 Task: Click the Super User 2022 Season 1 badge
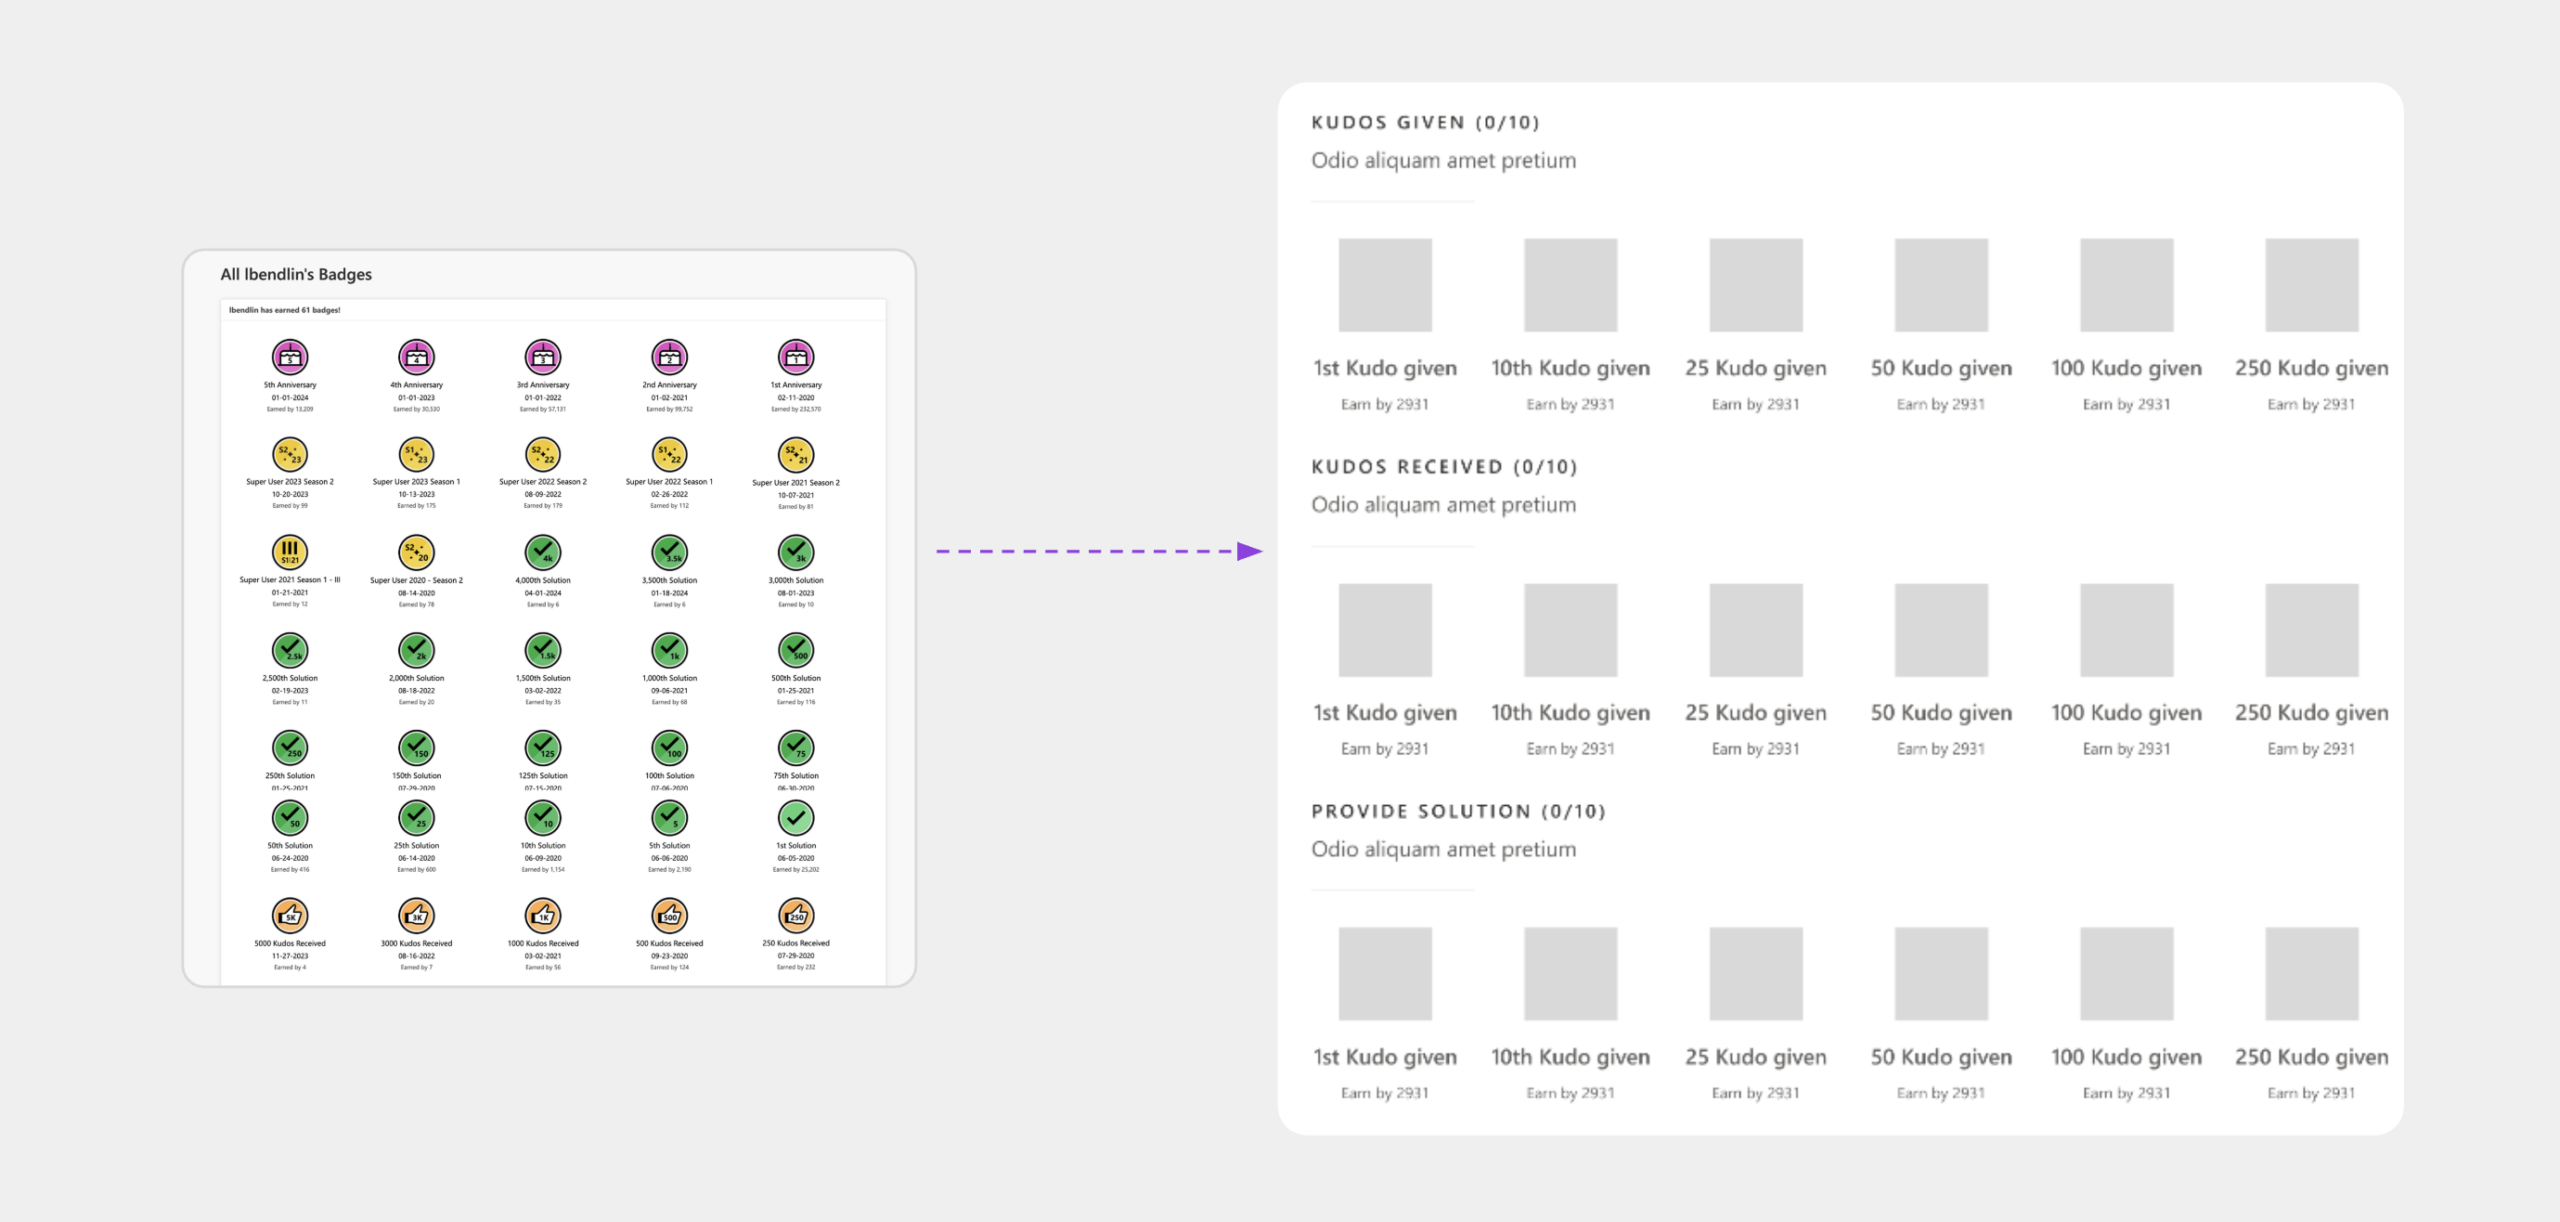[x=669, y=455]
